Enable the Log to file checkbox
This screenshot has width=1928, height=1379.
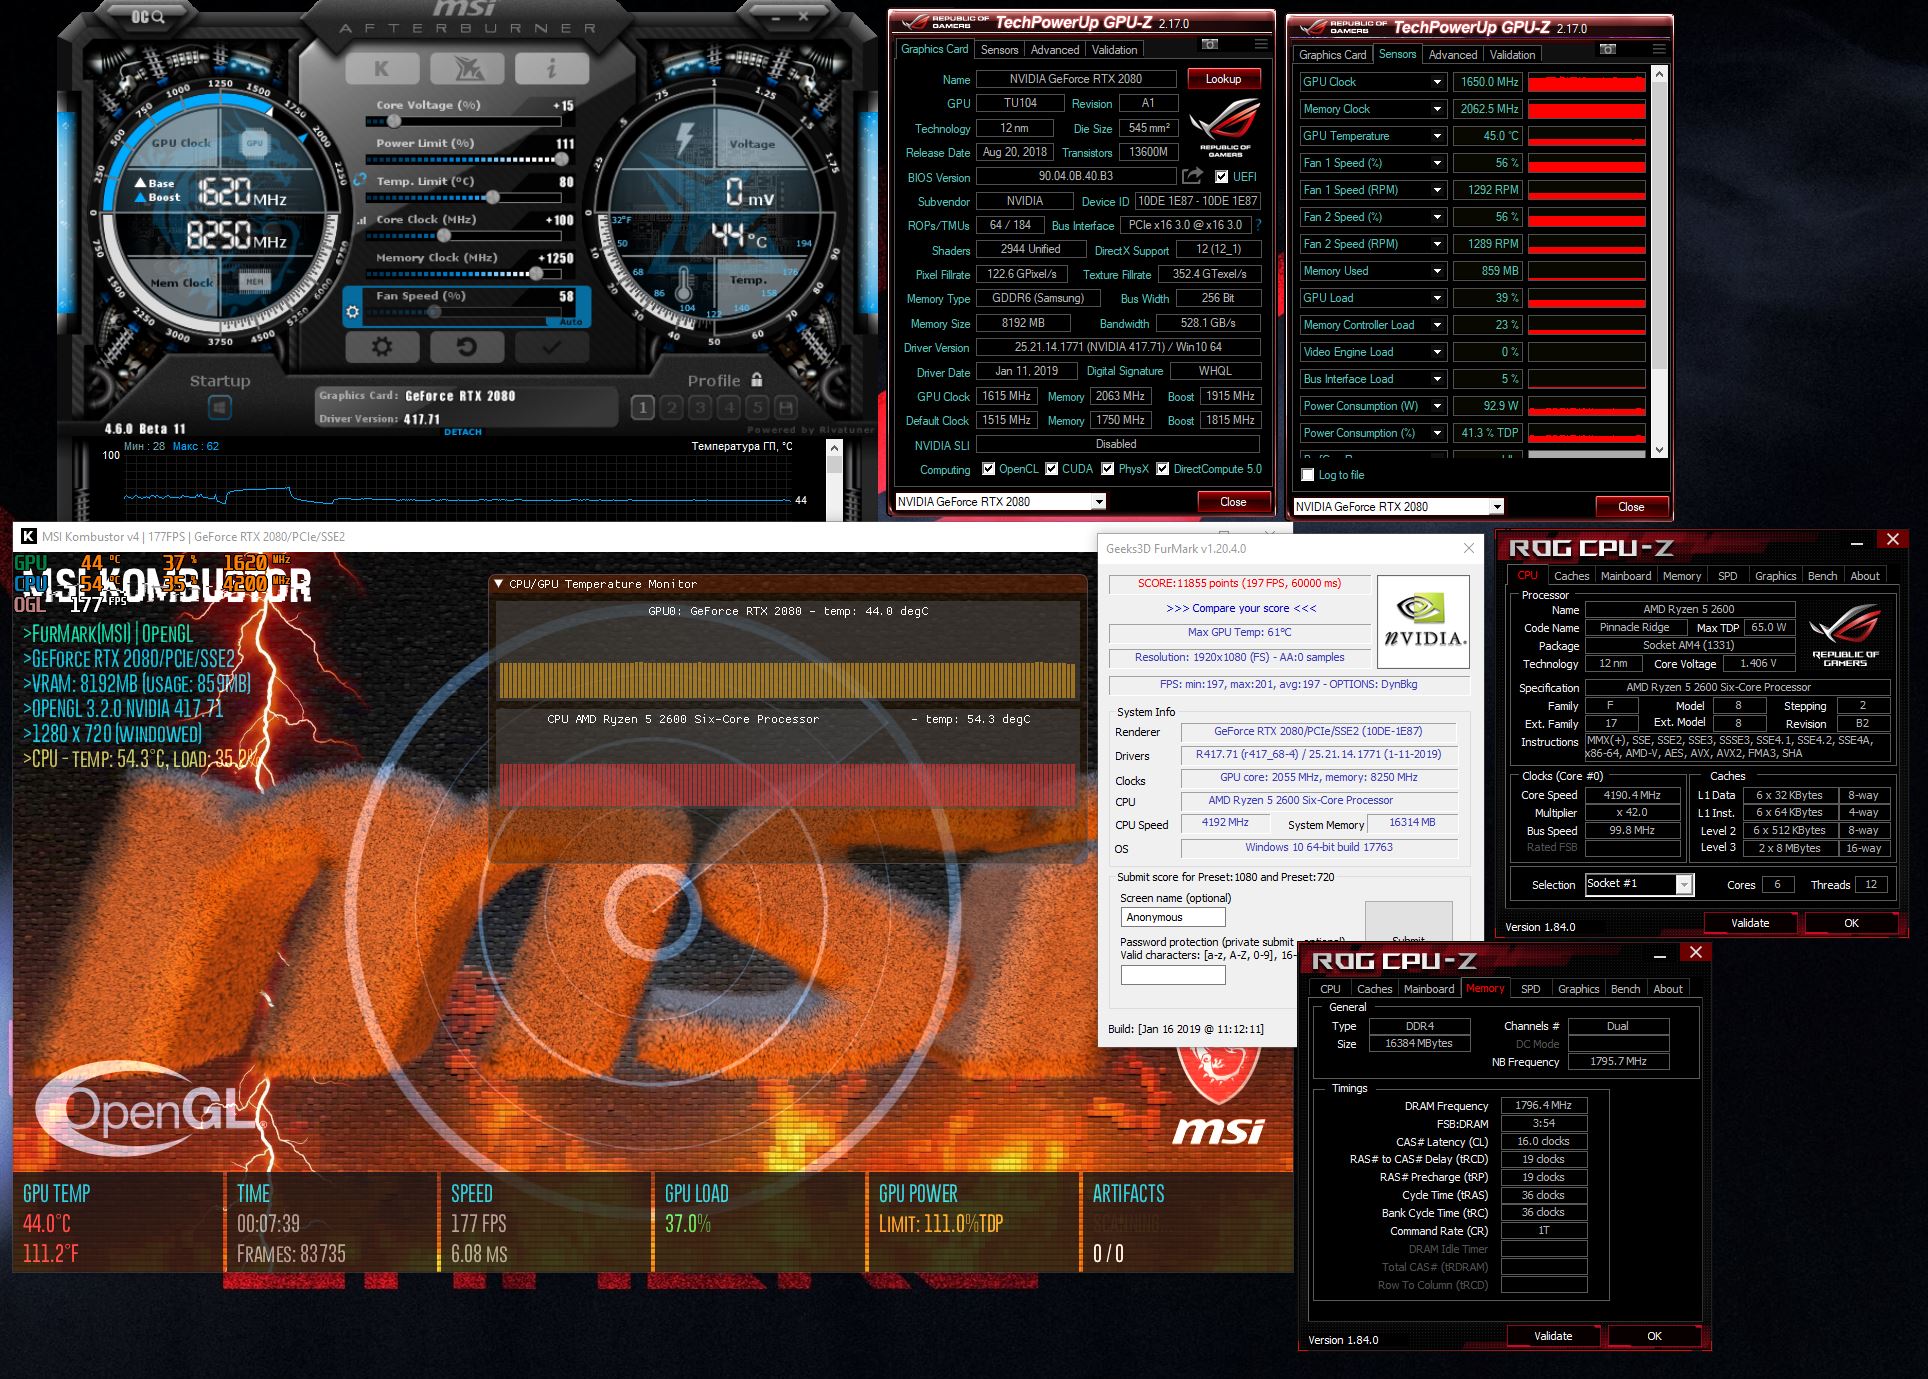[x=1307, y=475]
